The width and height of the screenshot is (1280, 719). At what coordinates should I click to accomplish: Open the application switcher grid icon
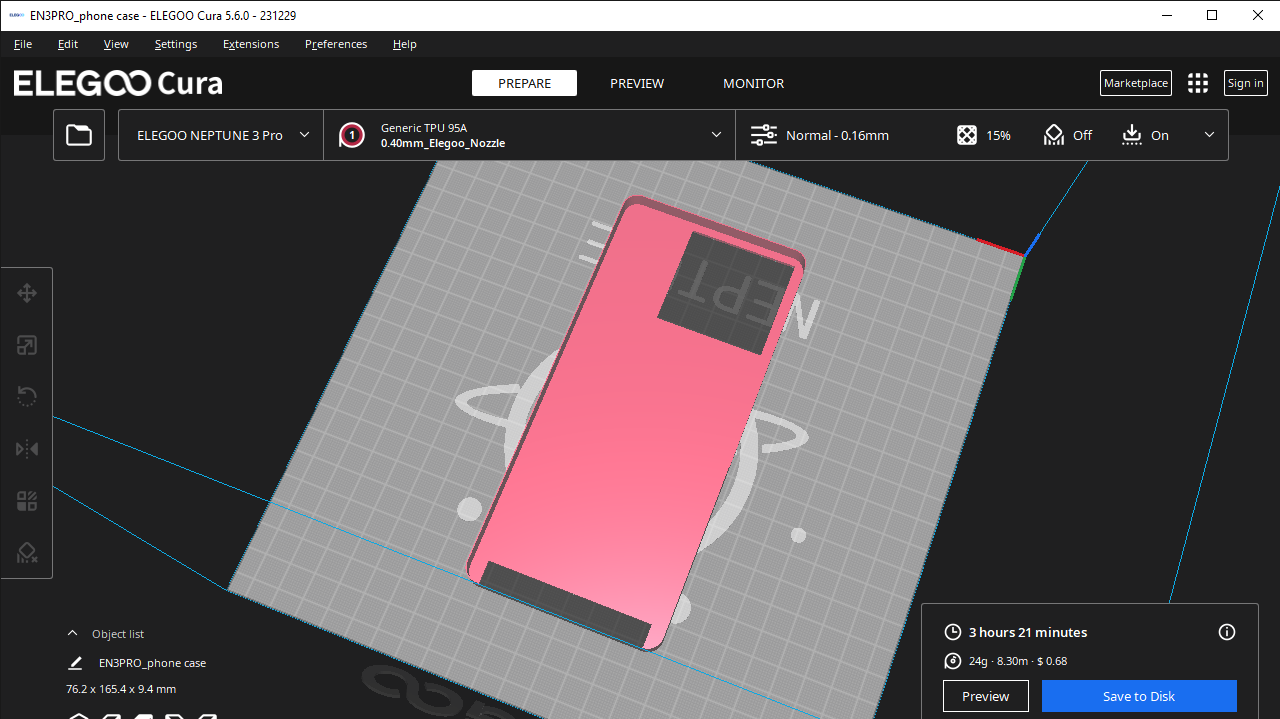pos(1198,83)
